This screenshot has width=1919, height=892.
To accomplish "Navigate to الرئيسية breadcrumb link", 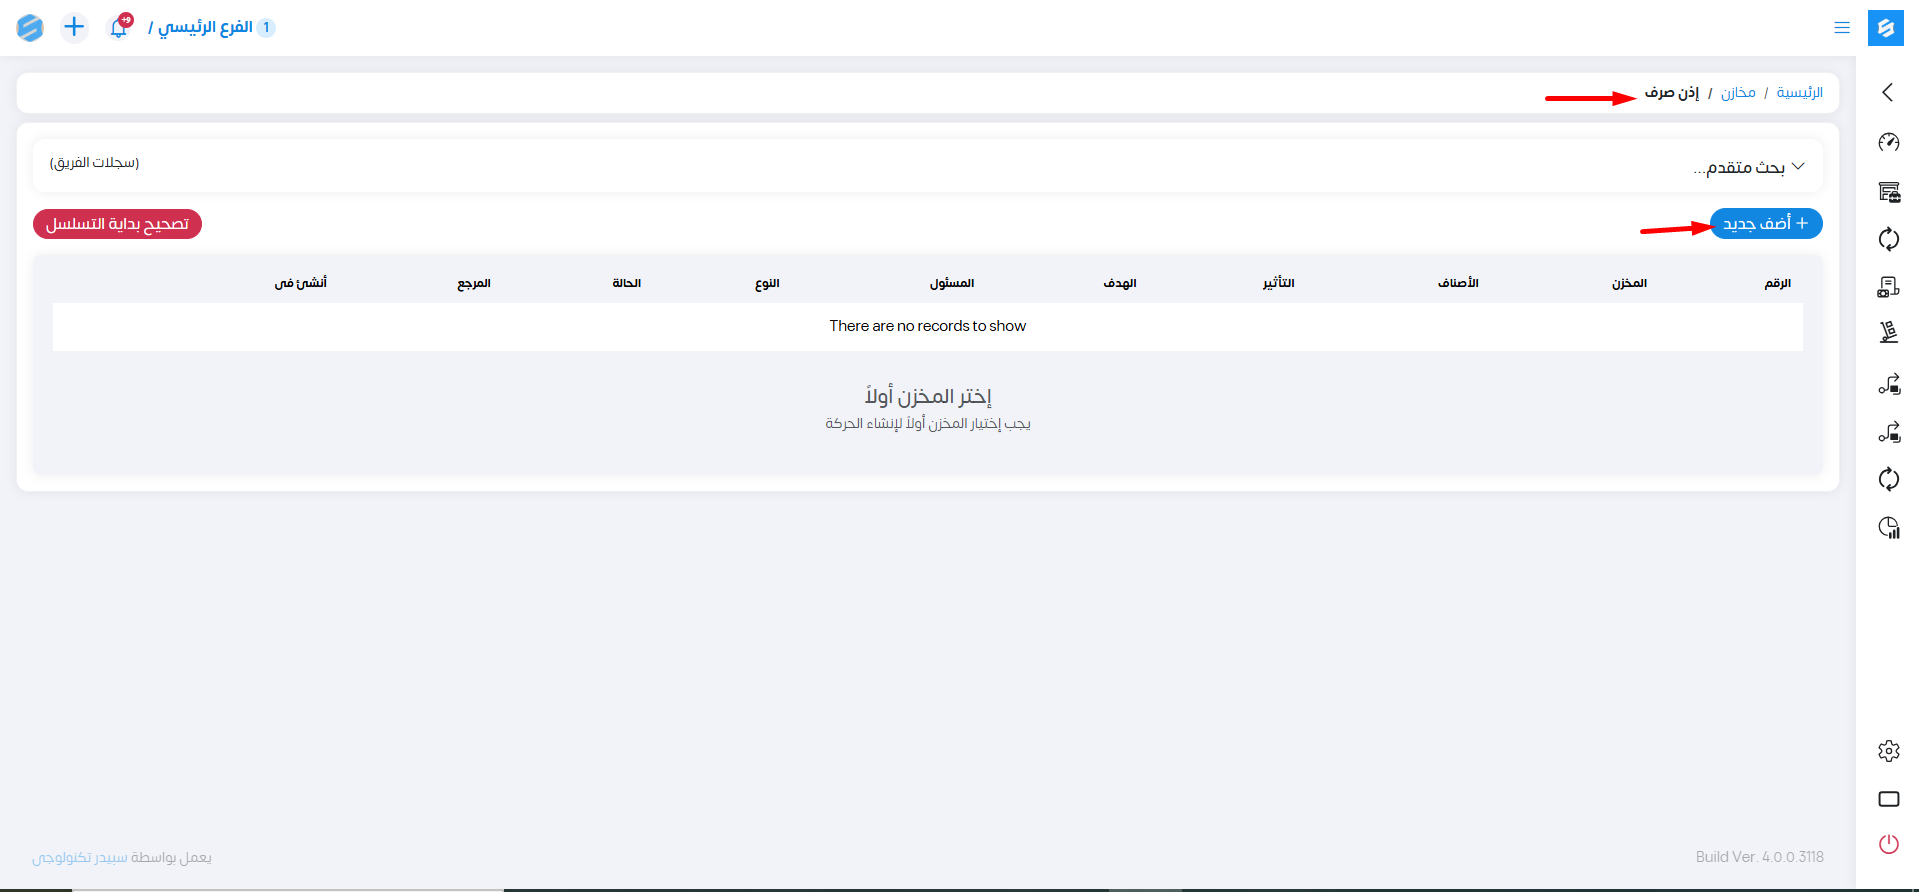I will pyautogui.click(x=1799, y=93).
